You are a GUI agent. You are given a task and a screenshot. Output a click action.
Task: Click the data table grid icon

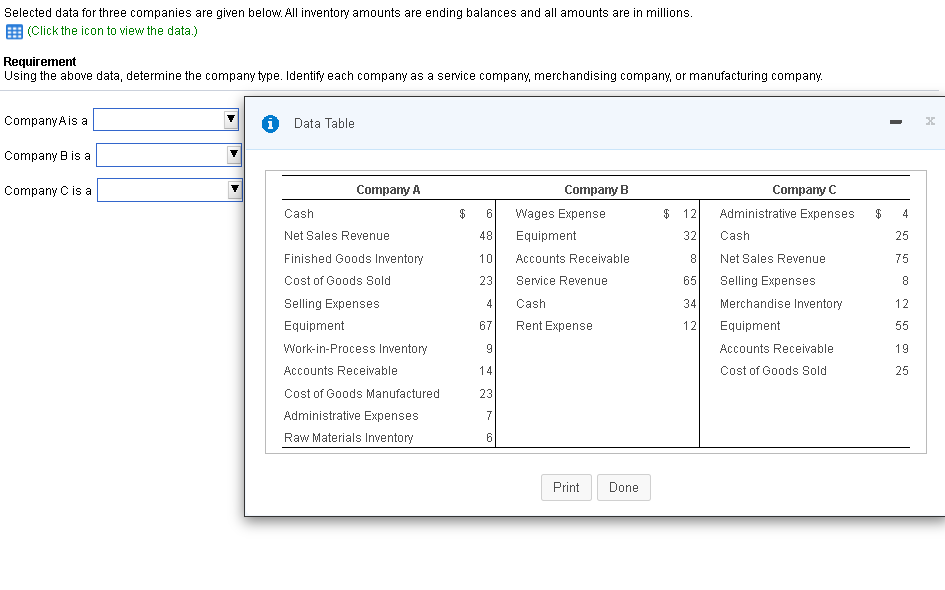pyautogui.click(x=14, y=31)
